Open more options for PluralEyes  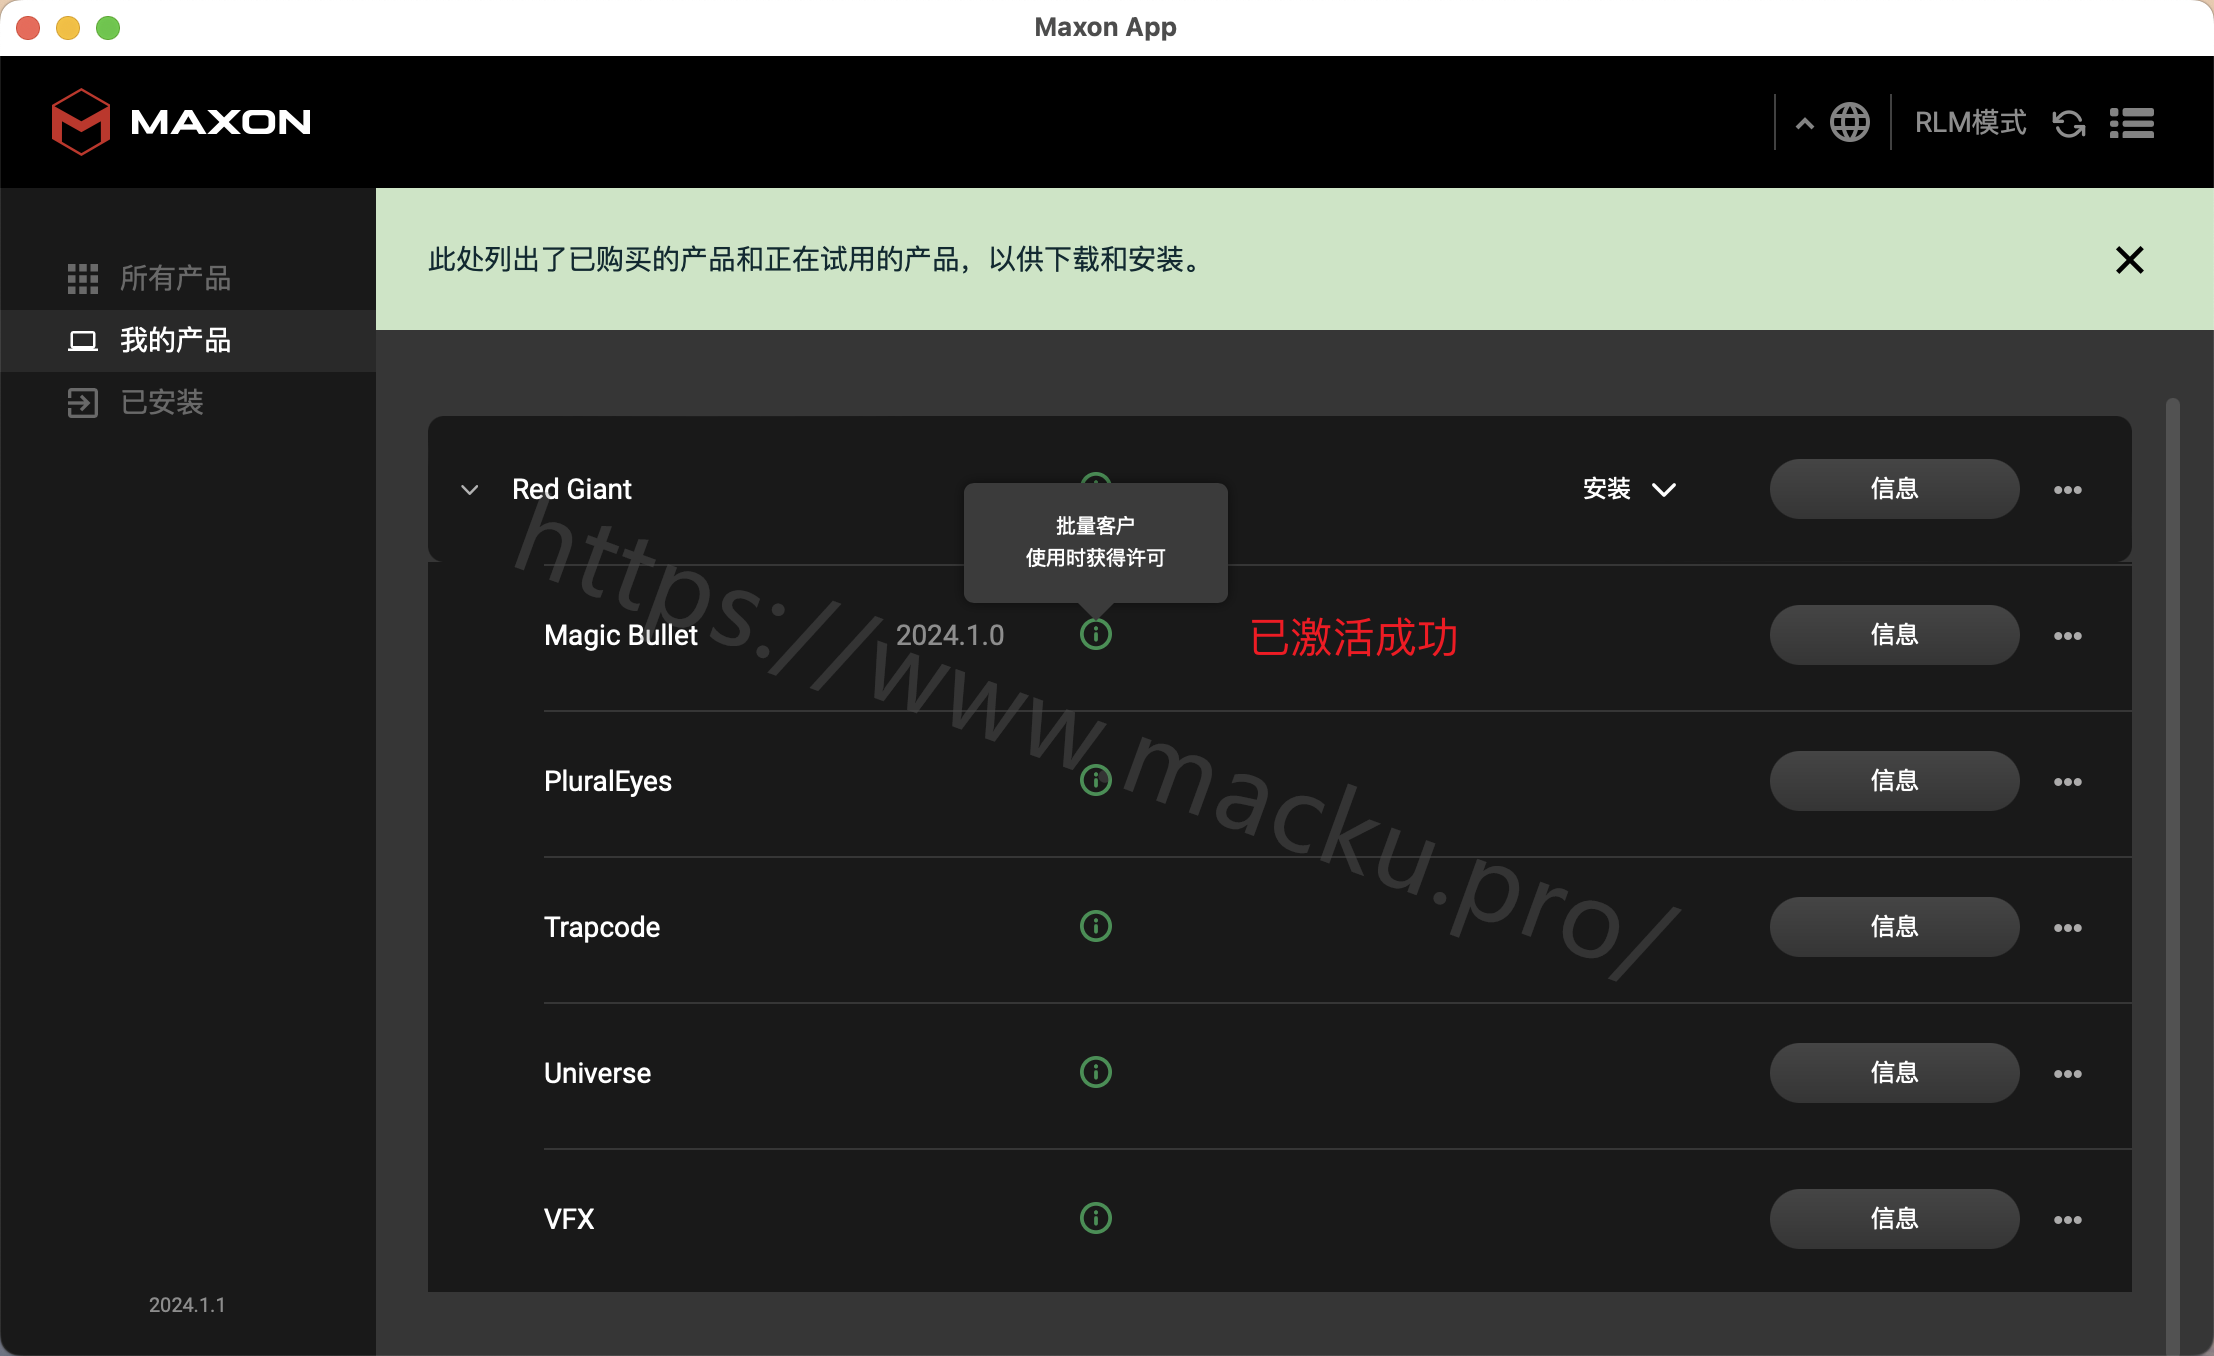pos(2067,782)
